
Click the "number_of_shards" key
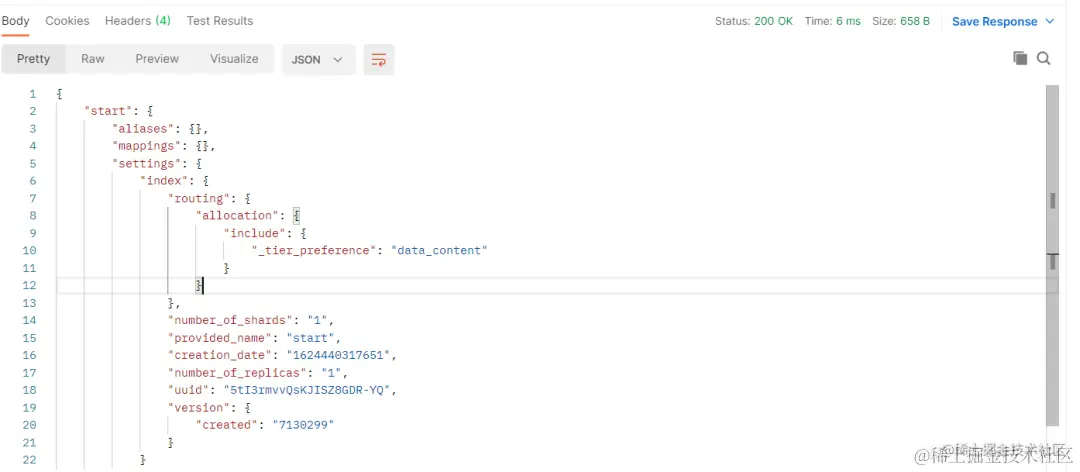[230, 320]
